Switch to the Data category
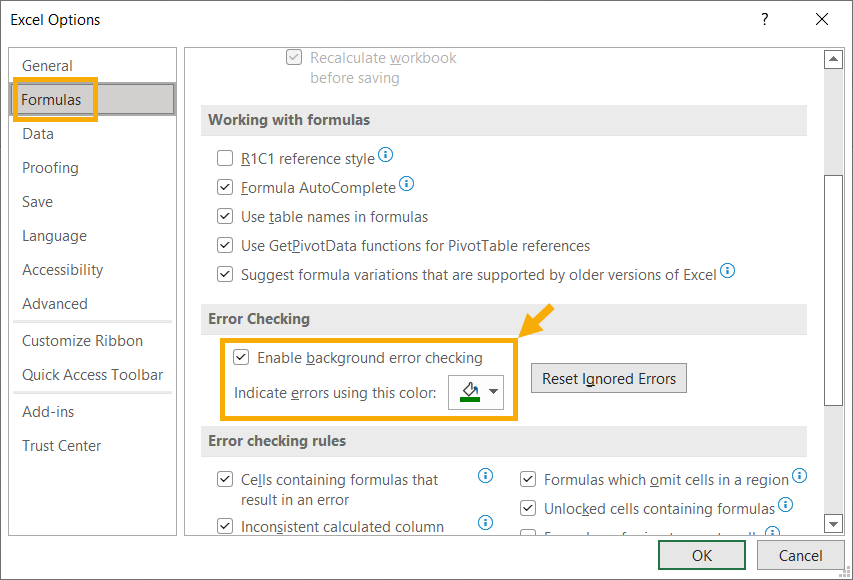This screenshot has height=580, width=853. tap(93, 134)
